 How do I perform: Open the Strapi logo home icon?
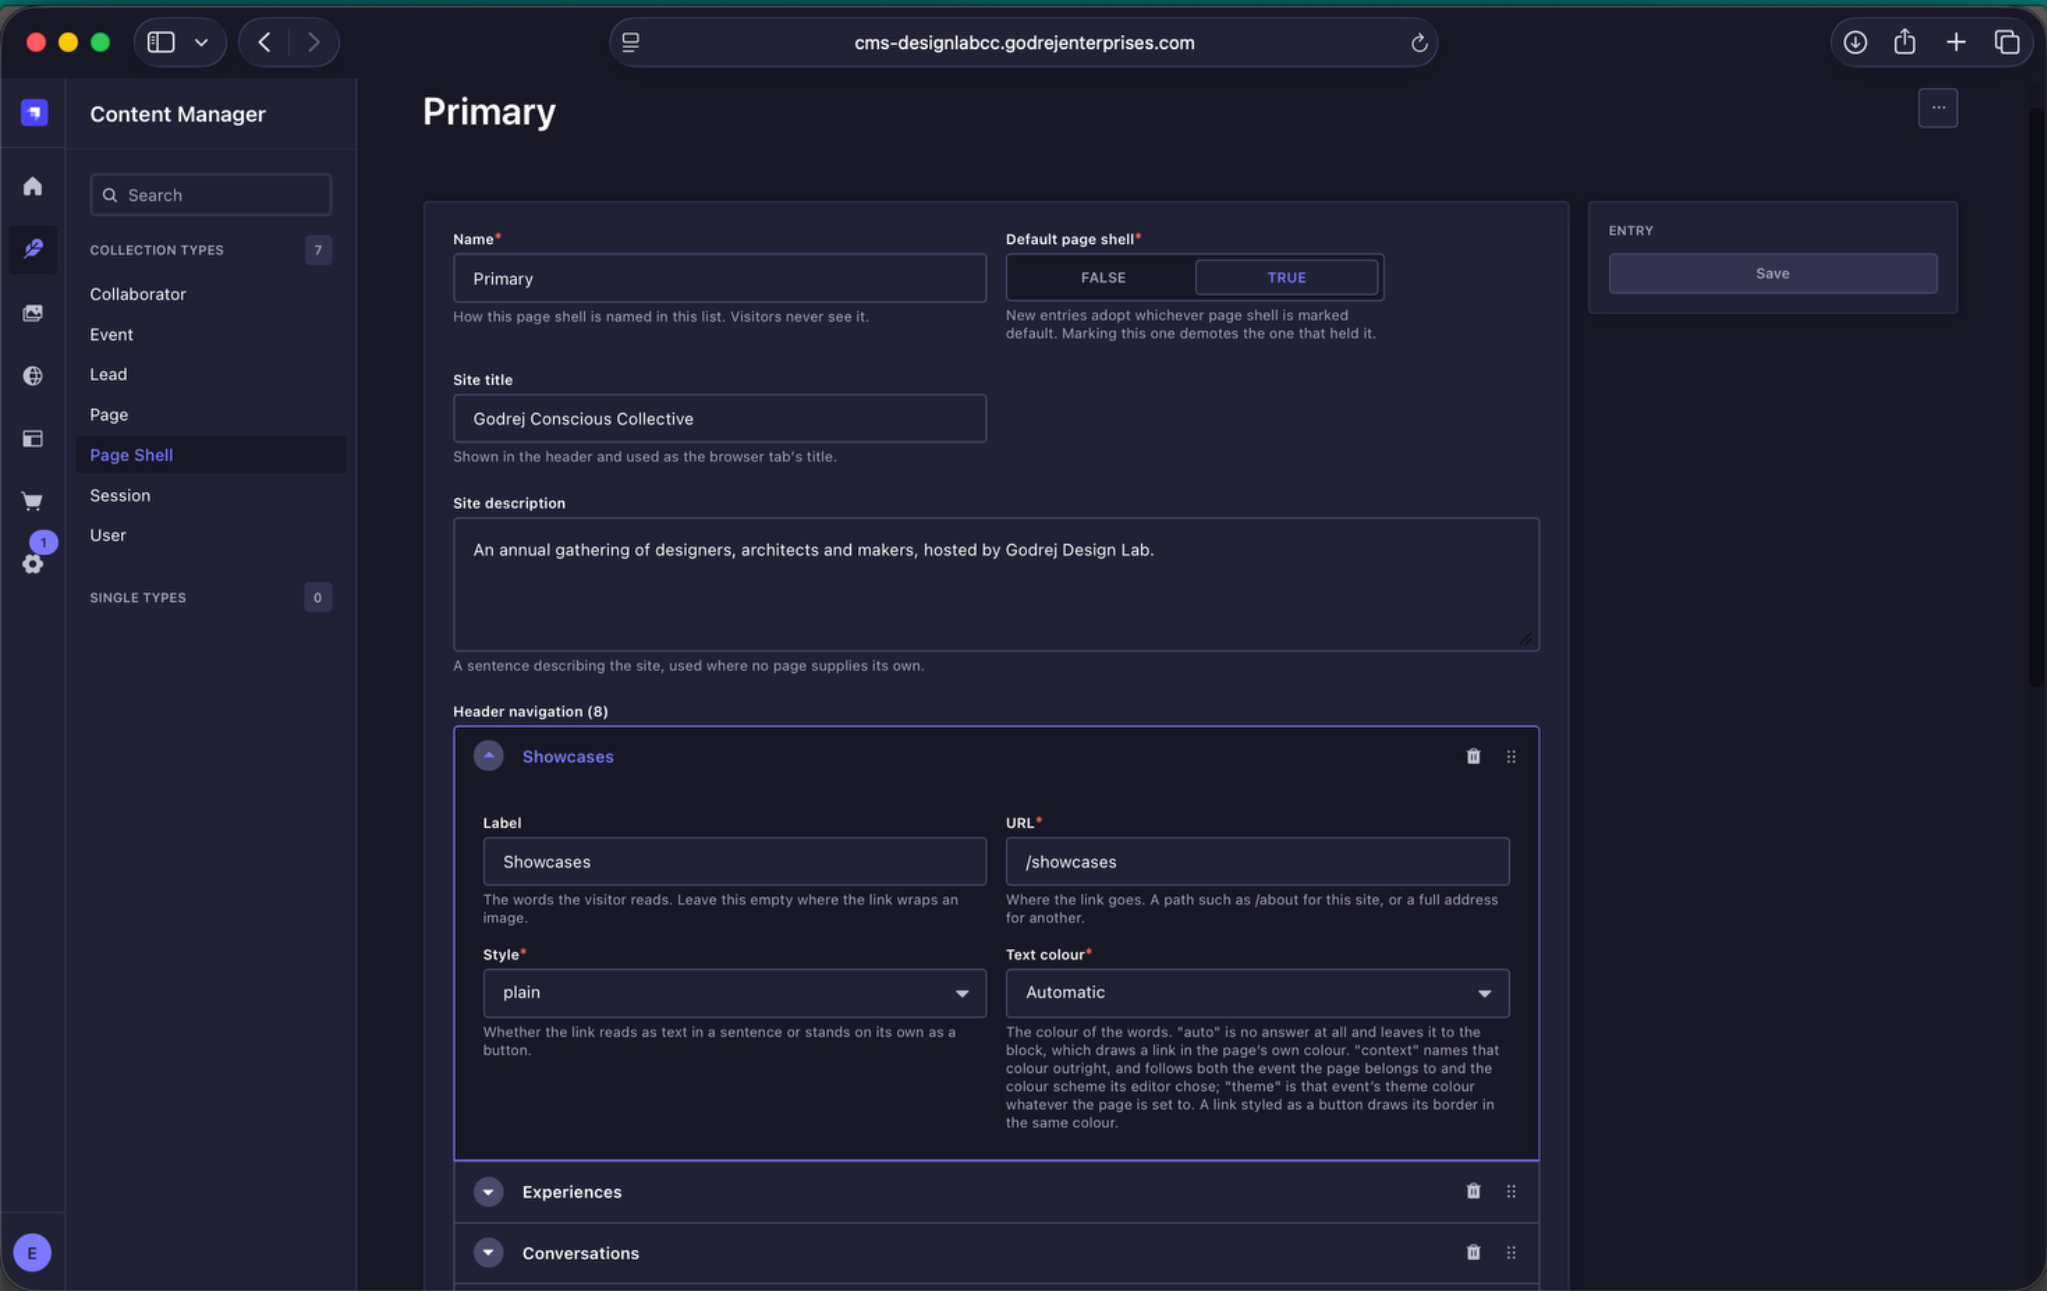(x=34, y=113)
